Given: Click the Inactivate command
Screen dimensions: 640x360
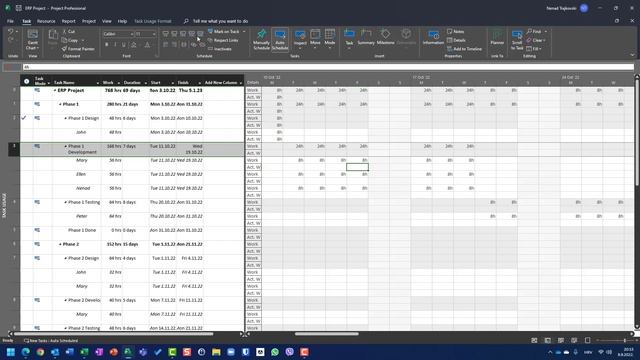Looking at the screenshot, I should (220, 49).
